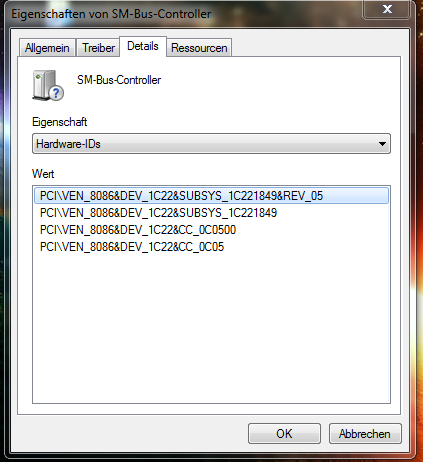Screen dimensions: 423x462
Task: Expand the Eigenschaft dropdown arrow
Action: click(382, 144)
